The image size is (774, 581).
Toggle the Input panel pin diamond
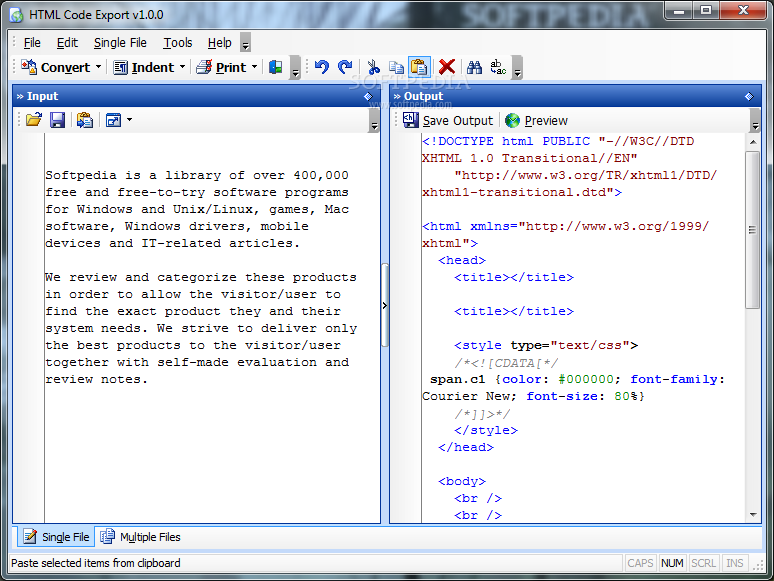pyautogui.click(x=368, y=96)
